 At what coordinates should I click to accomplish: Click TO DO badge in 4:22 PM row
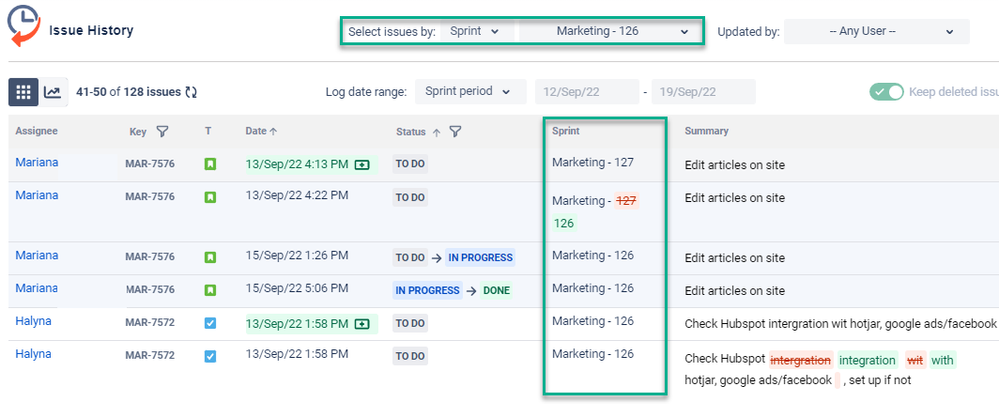tap(410, 198)
